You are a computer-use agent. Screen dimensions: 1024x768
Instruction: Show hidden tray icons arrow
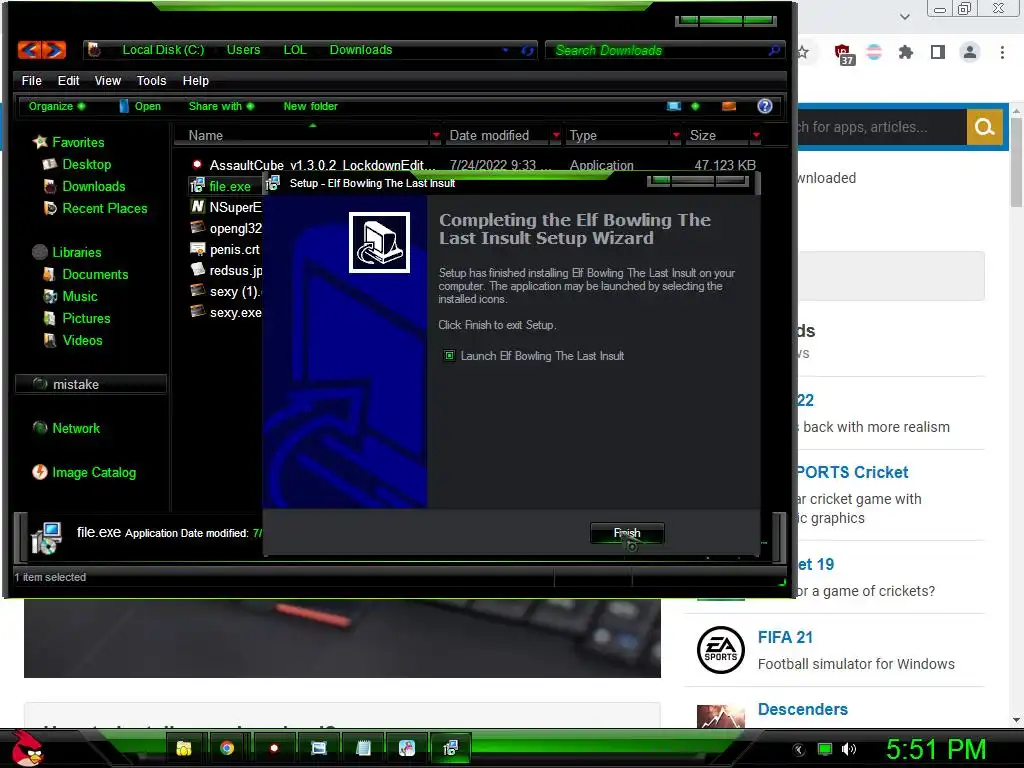click(x=798, y=750)
